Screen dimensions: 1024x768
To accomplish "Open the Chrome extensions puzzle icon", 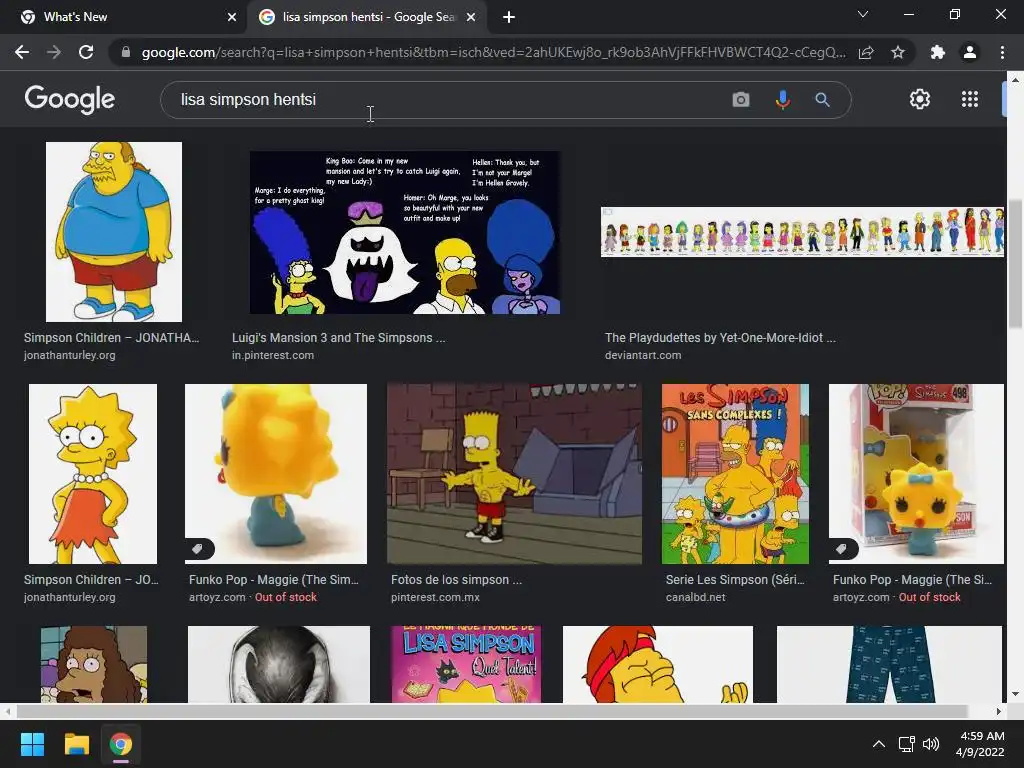I will 938,52.
